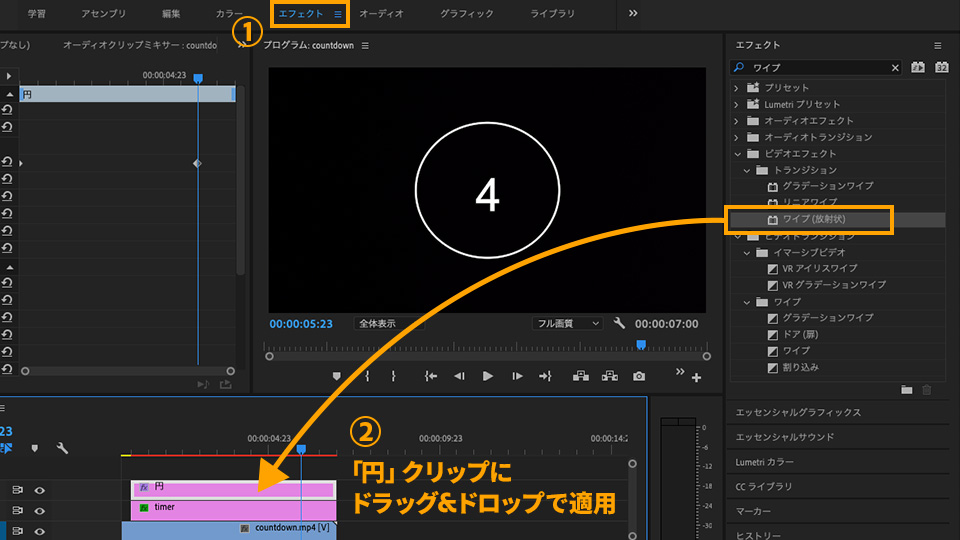Viewport: 960px width, 540px height.
Task: Select the VR グラデーションワイプ transition
Action: [834, 285]
